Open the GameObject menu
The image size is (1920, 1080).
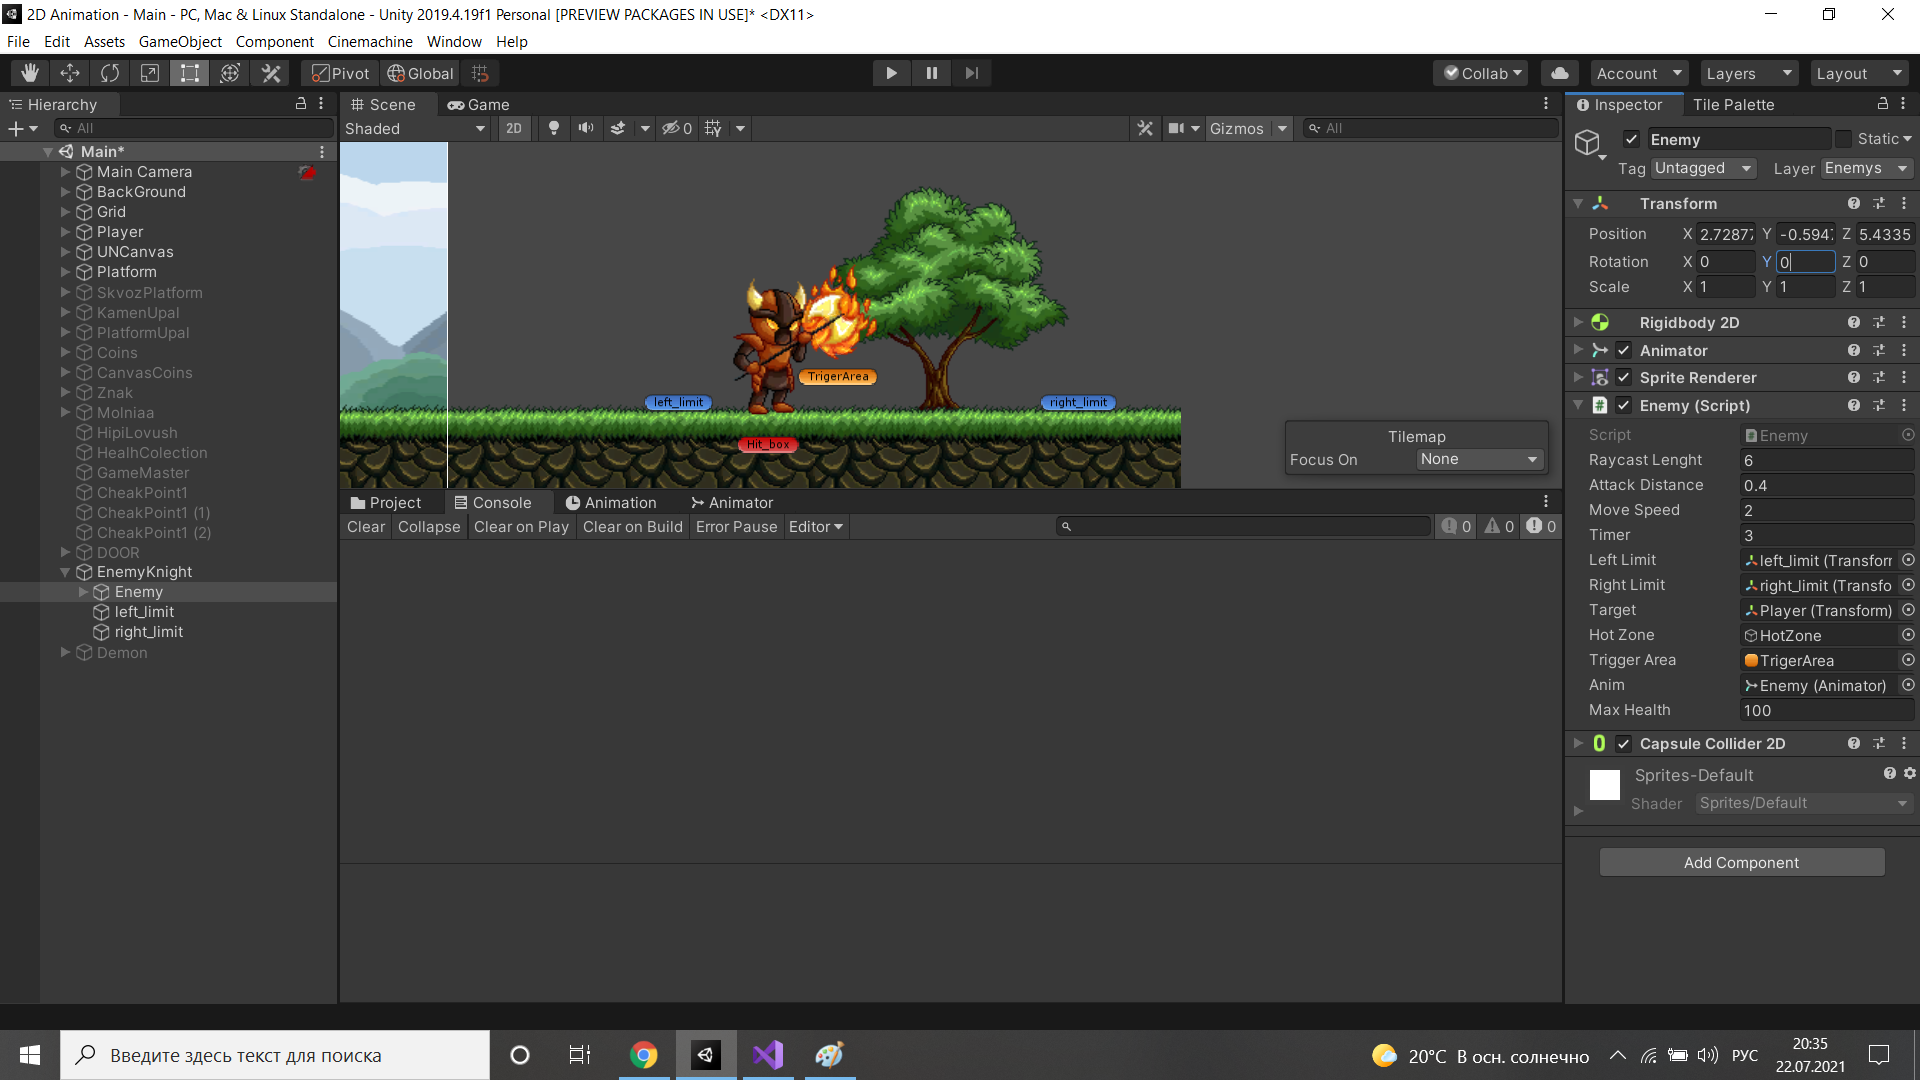(180, 41)
